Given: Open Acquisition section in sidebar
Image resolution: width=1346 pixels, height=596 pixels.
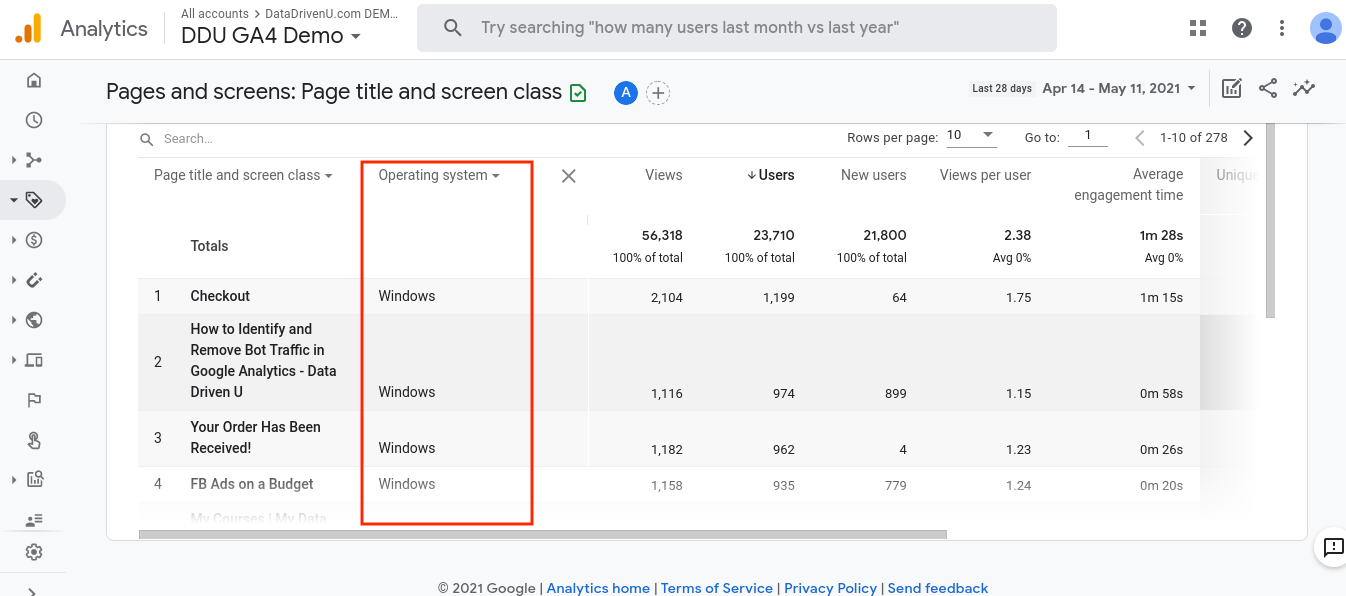Looking at the screenshot, I should tap(34, 160).
